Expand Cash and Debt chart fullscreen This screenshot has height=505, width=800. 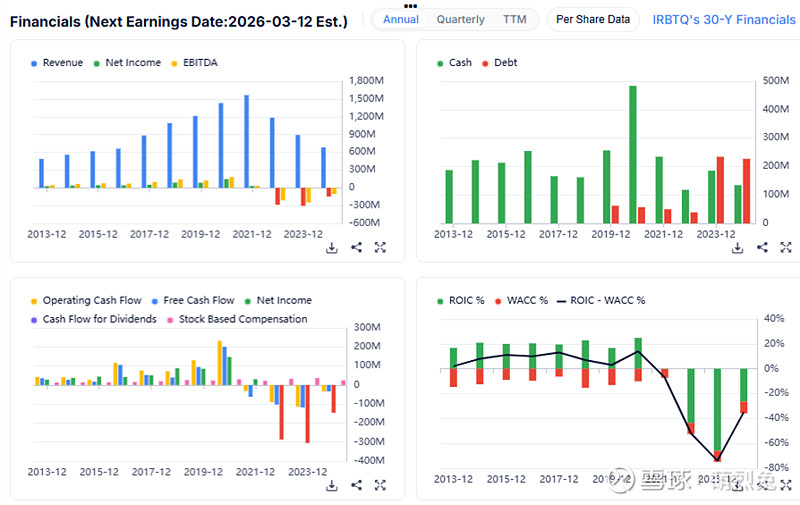(x=786, y=248)
